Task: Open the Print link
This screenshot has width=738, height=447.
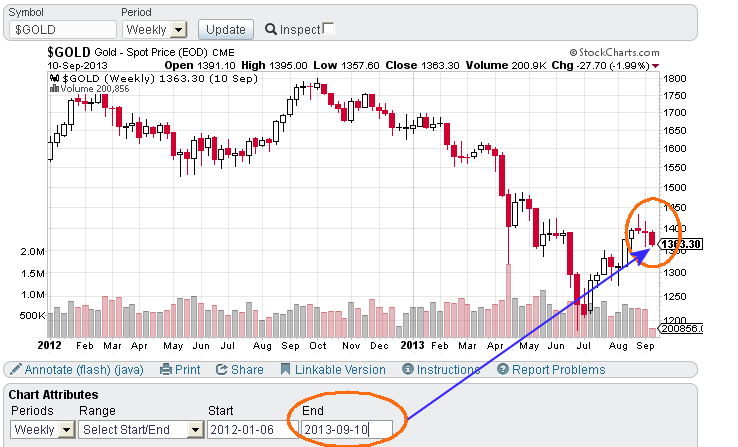Action: click(x=187, y=370)
